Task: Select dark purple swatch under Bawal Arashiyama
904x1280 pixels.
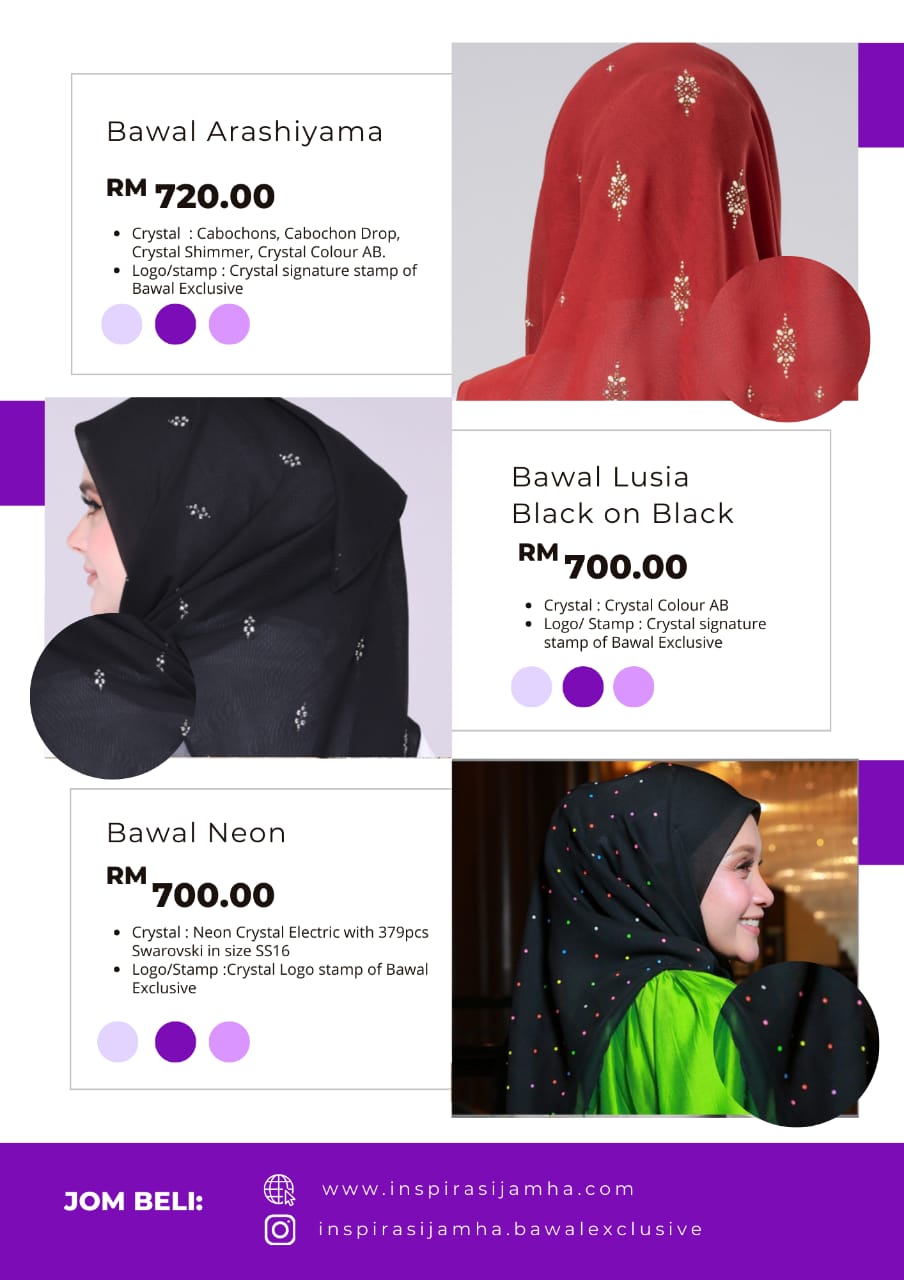Action: (x=175, y=324)
